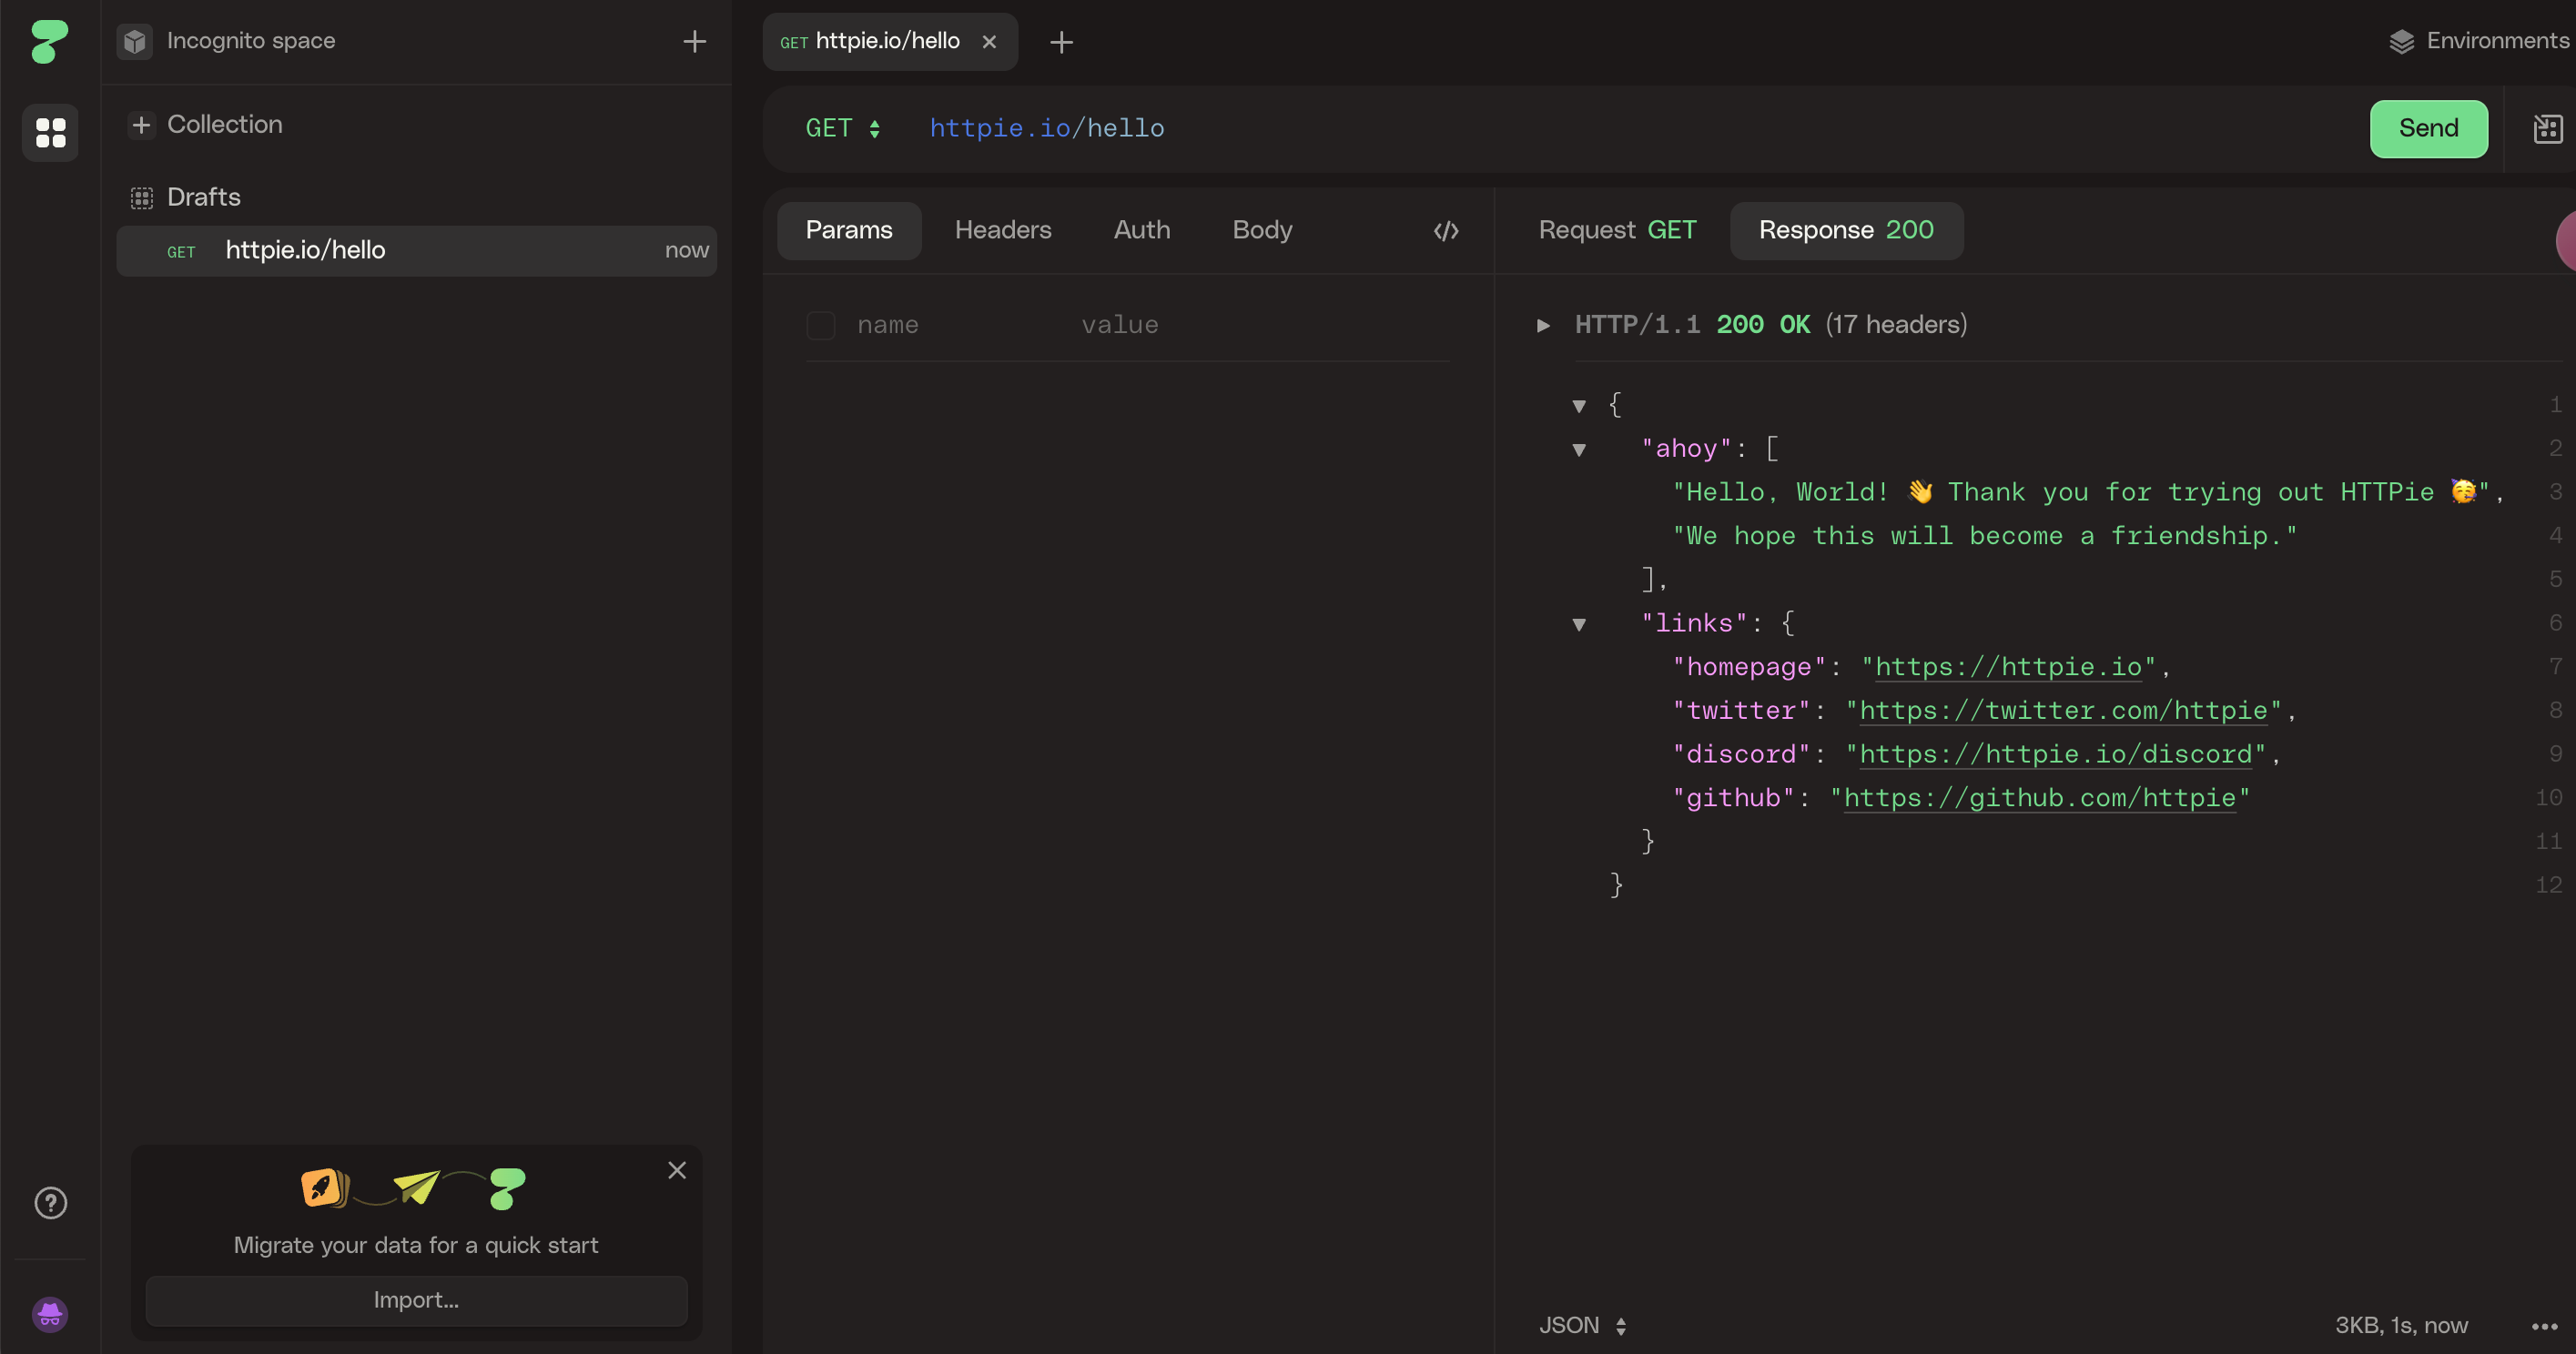Open the code snippet generator icon
This screenshot has width=2576, height=1354.
tap(1446, 231)
